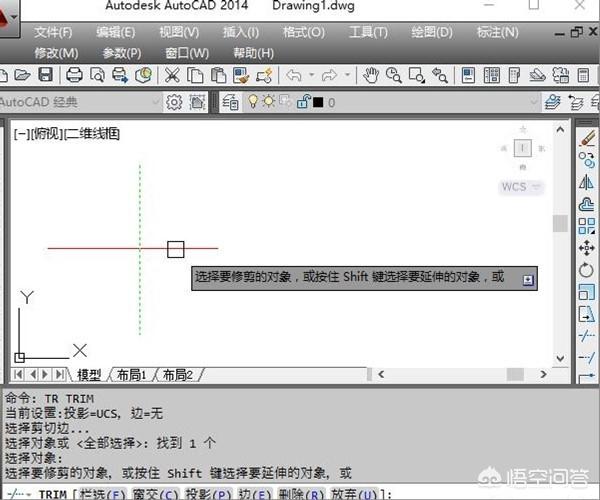Screen dimensions: 600x500
Task: Select the Move tool with four arrows
Action: 587,248
